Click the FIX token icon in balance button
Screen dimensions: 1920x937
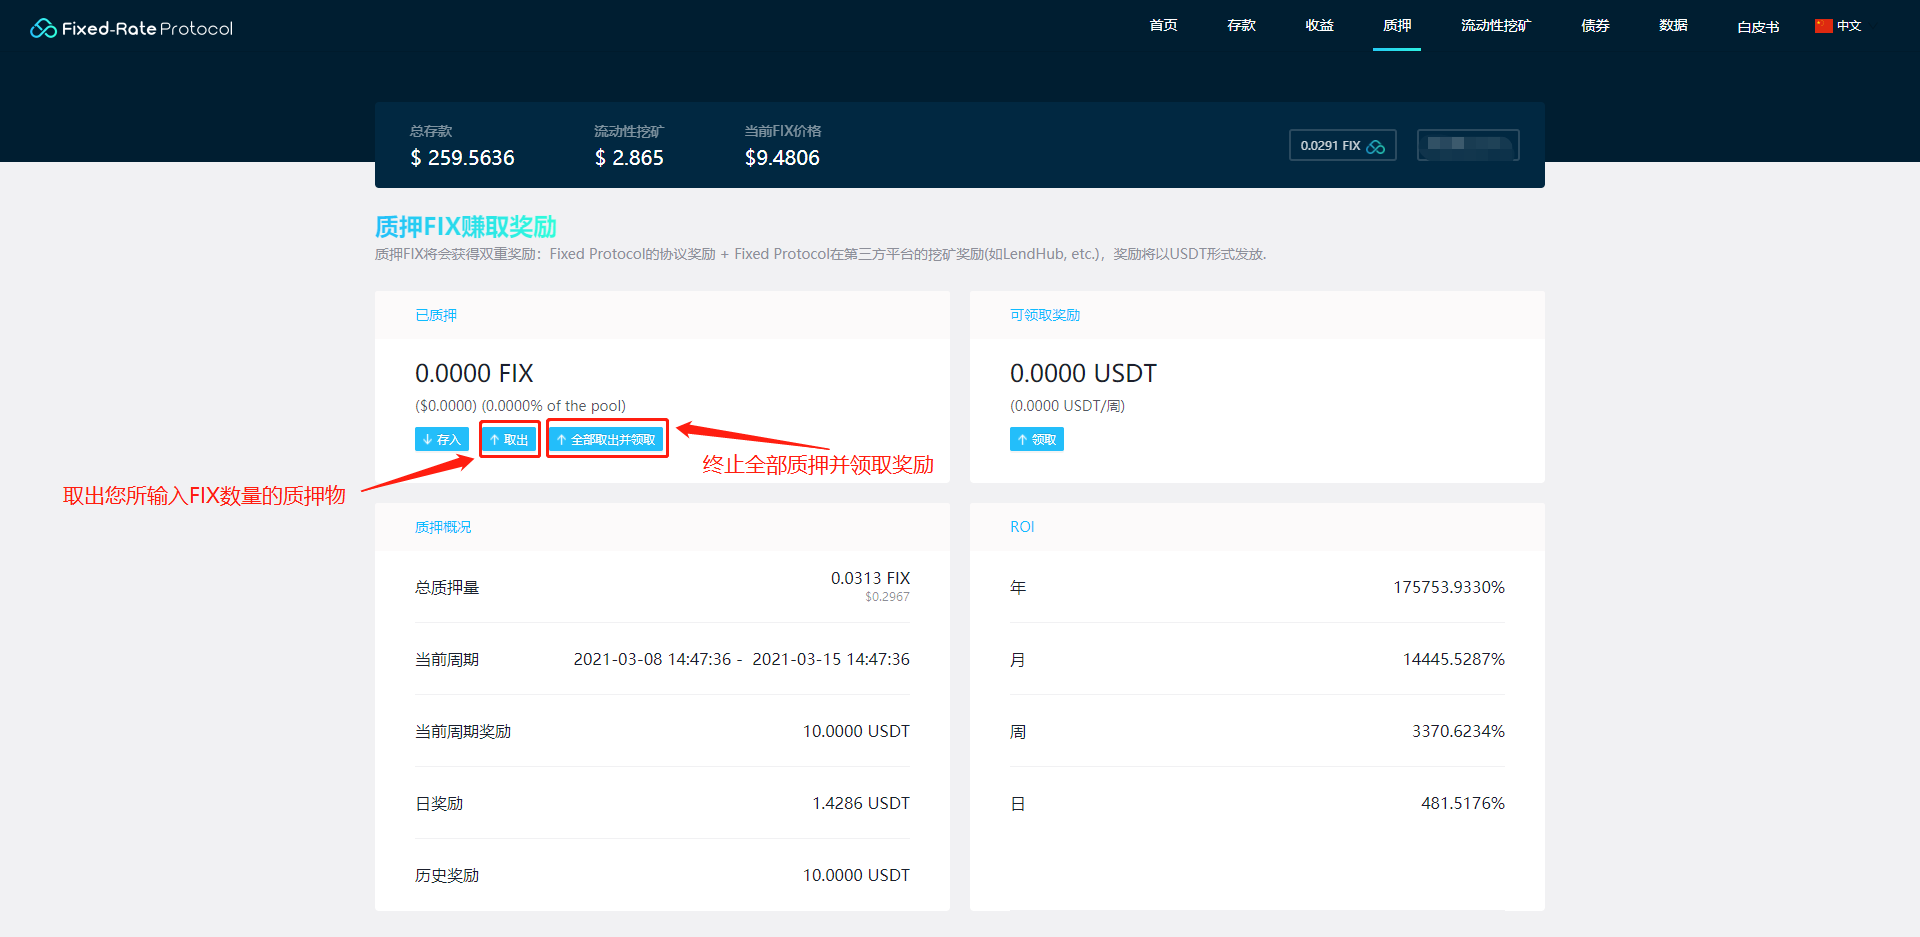(1376, 146)
